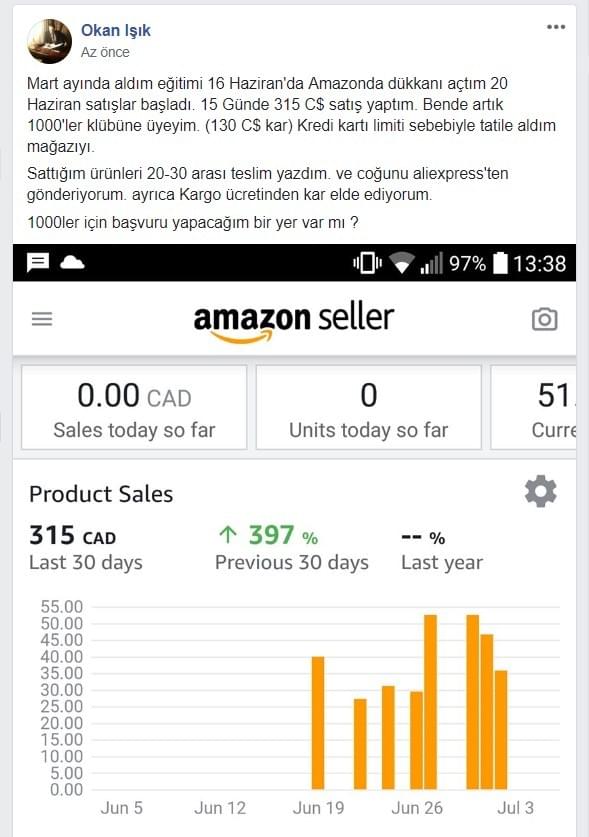Click the message notification icon in status bar

pyautogui.click(x=38, y=263)
